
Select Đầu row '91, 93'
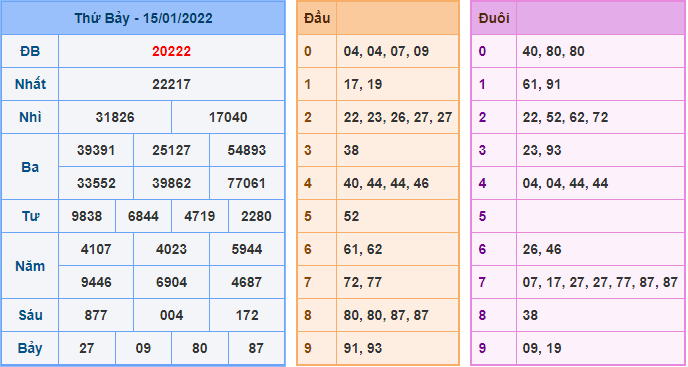pyautogui.click(x=363, y=348)
